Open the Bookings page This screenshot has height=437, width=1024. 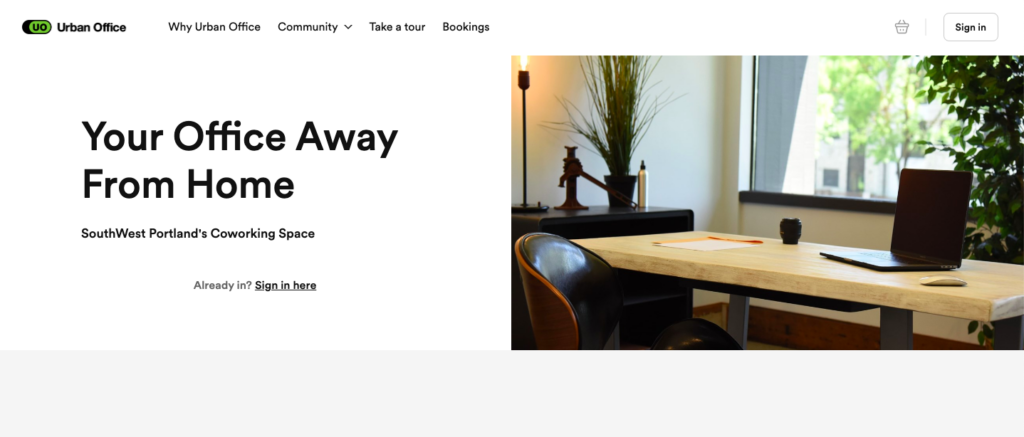pos(466,27)
